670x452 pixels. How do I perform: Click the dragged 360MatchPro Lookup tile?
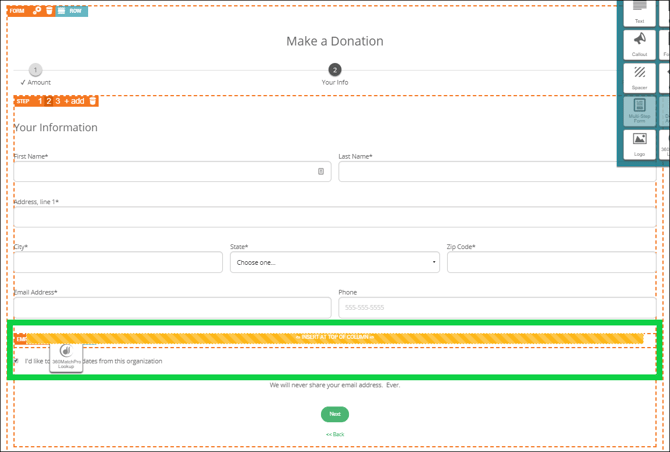[x=66, y=356]
